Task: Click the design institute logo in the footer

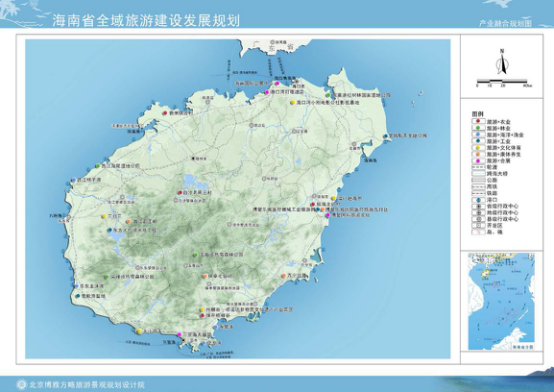Action: (x=22, y=384)
